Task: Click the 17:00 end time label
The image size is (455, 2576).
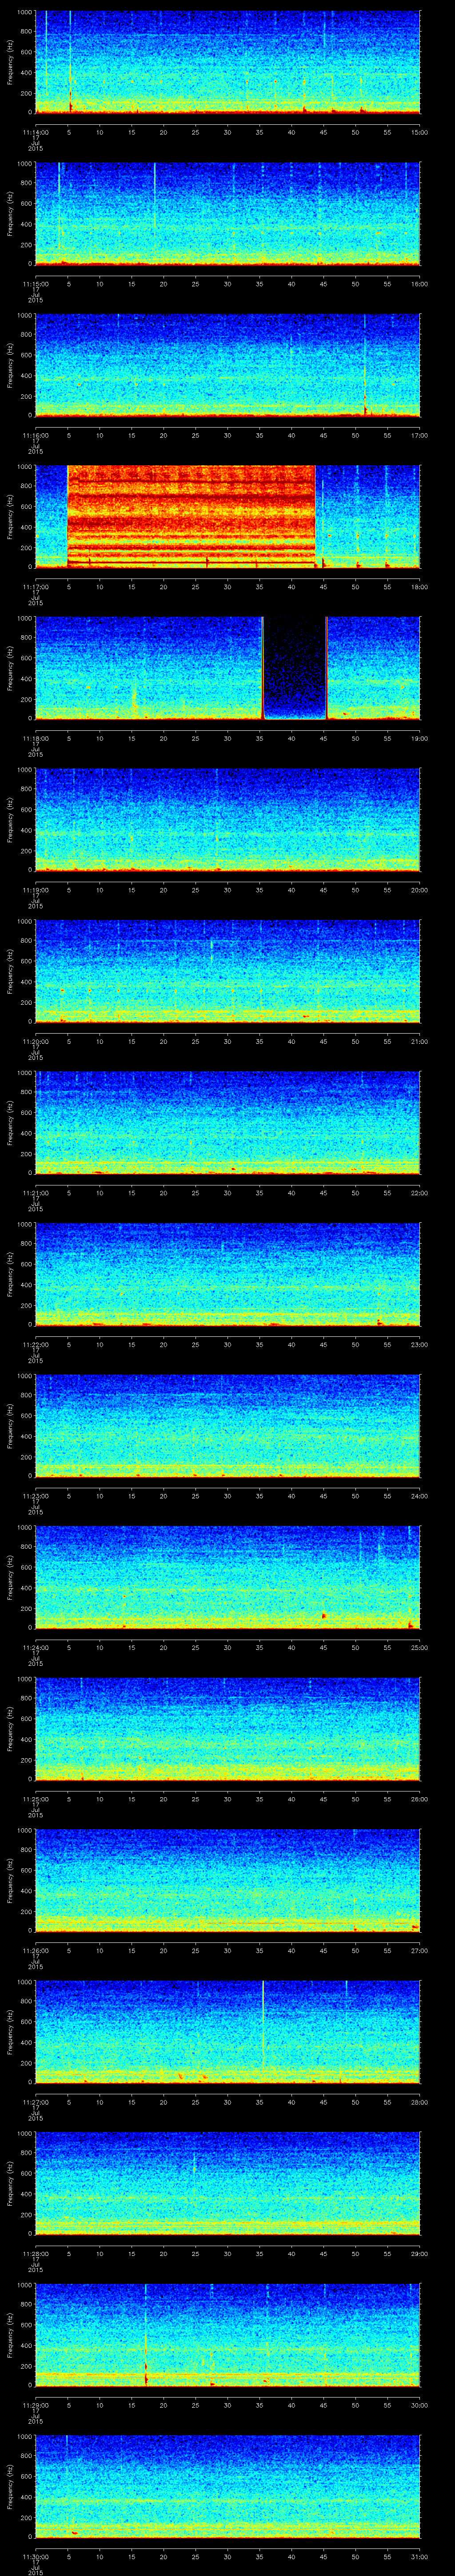Action: click(419, 435)
